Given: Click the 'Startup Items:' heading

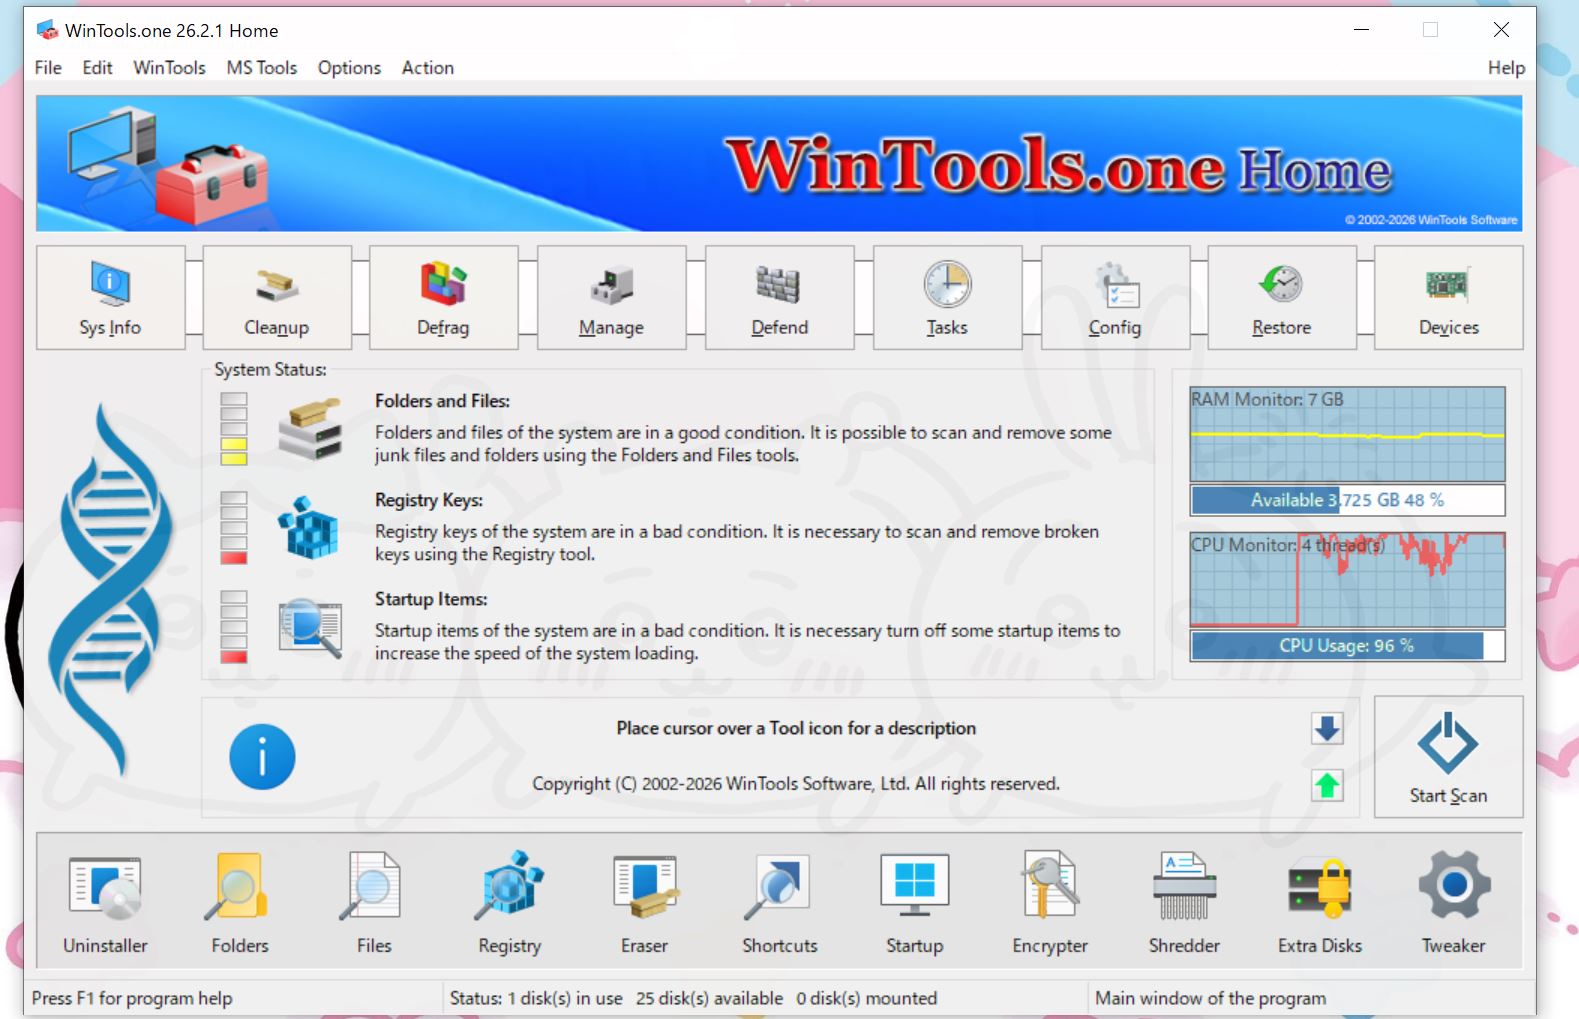Looking at the screenshot, I should point(431,599).
